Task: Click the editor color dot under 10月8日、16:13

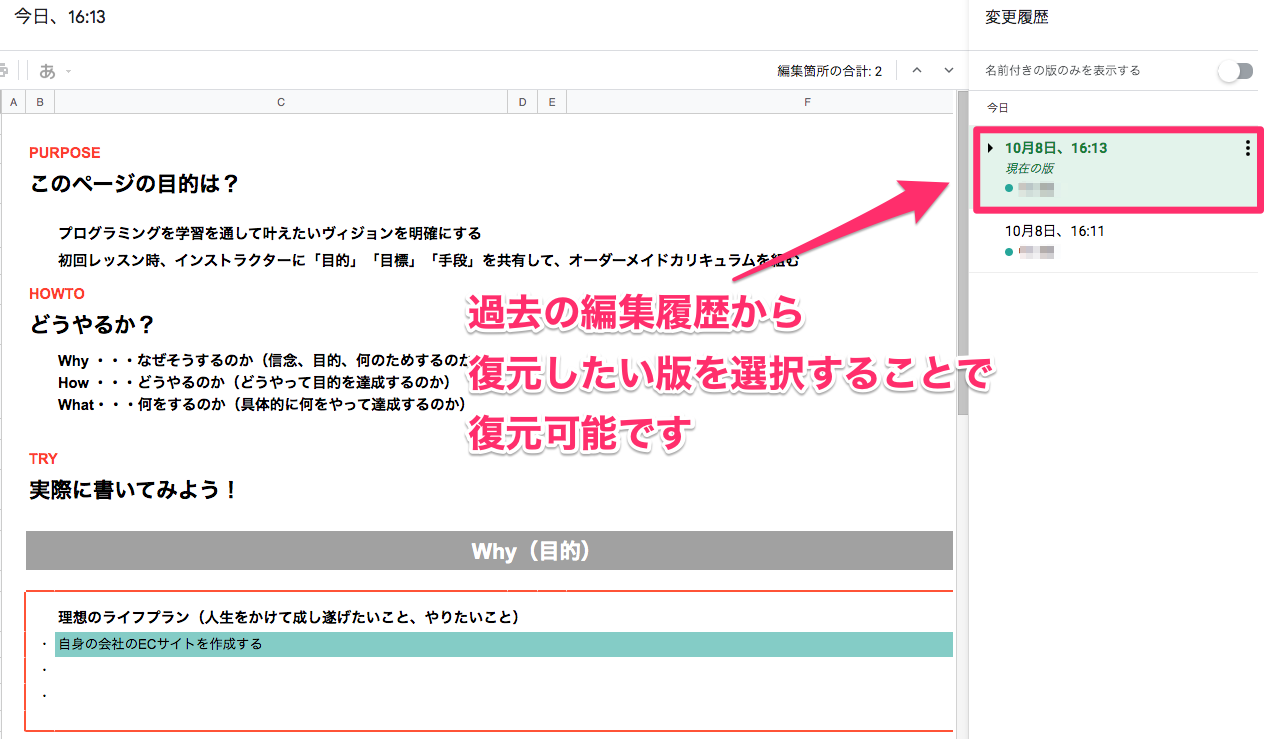Action: point(1009,186)
